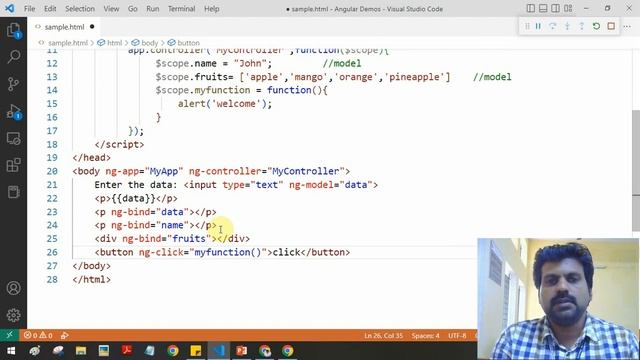Toggle the primary side bar layout icon
640x360 pixels.
pyautogui.click(x=530, y=8)
